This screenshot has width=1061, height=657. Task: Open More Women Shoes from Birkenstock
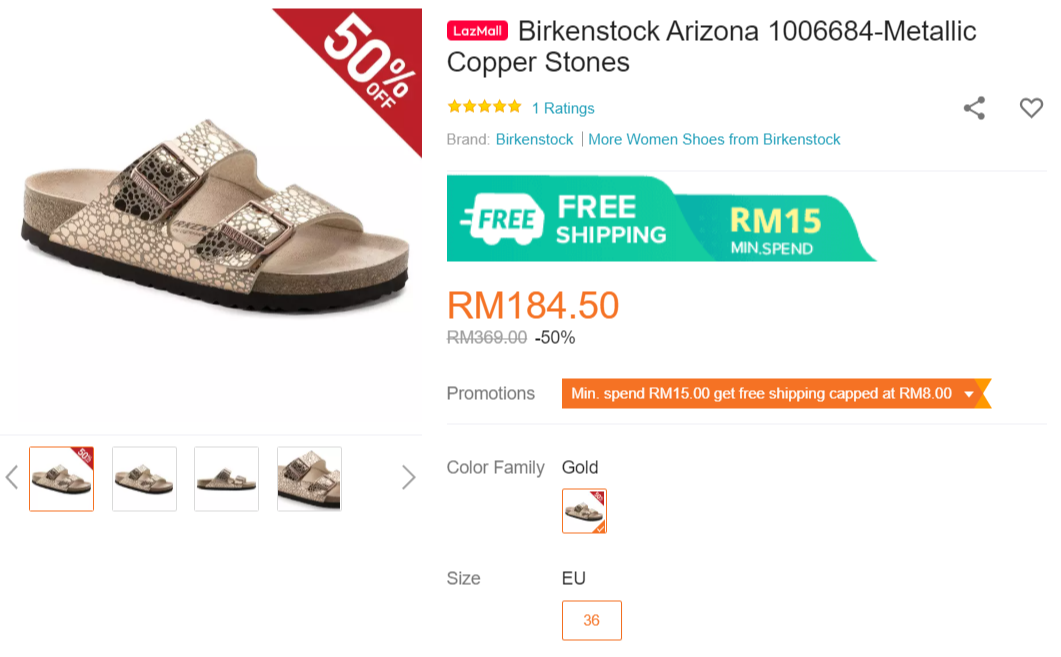714,139
